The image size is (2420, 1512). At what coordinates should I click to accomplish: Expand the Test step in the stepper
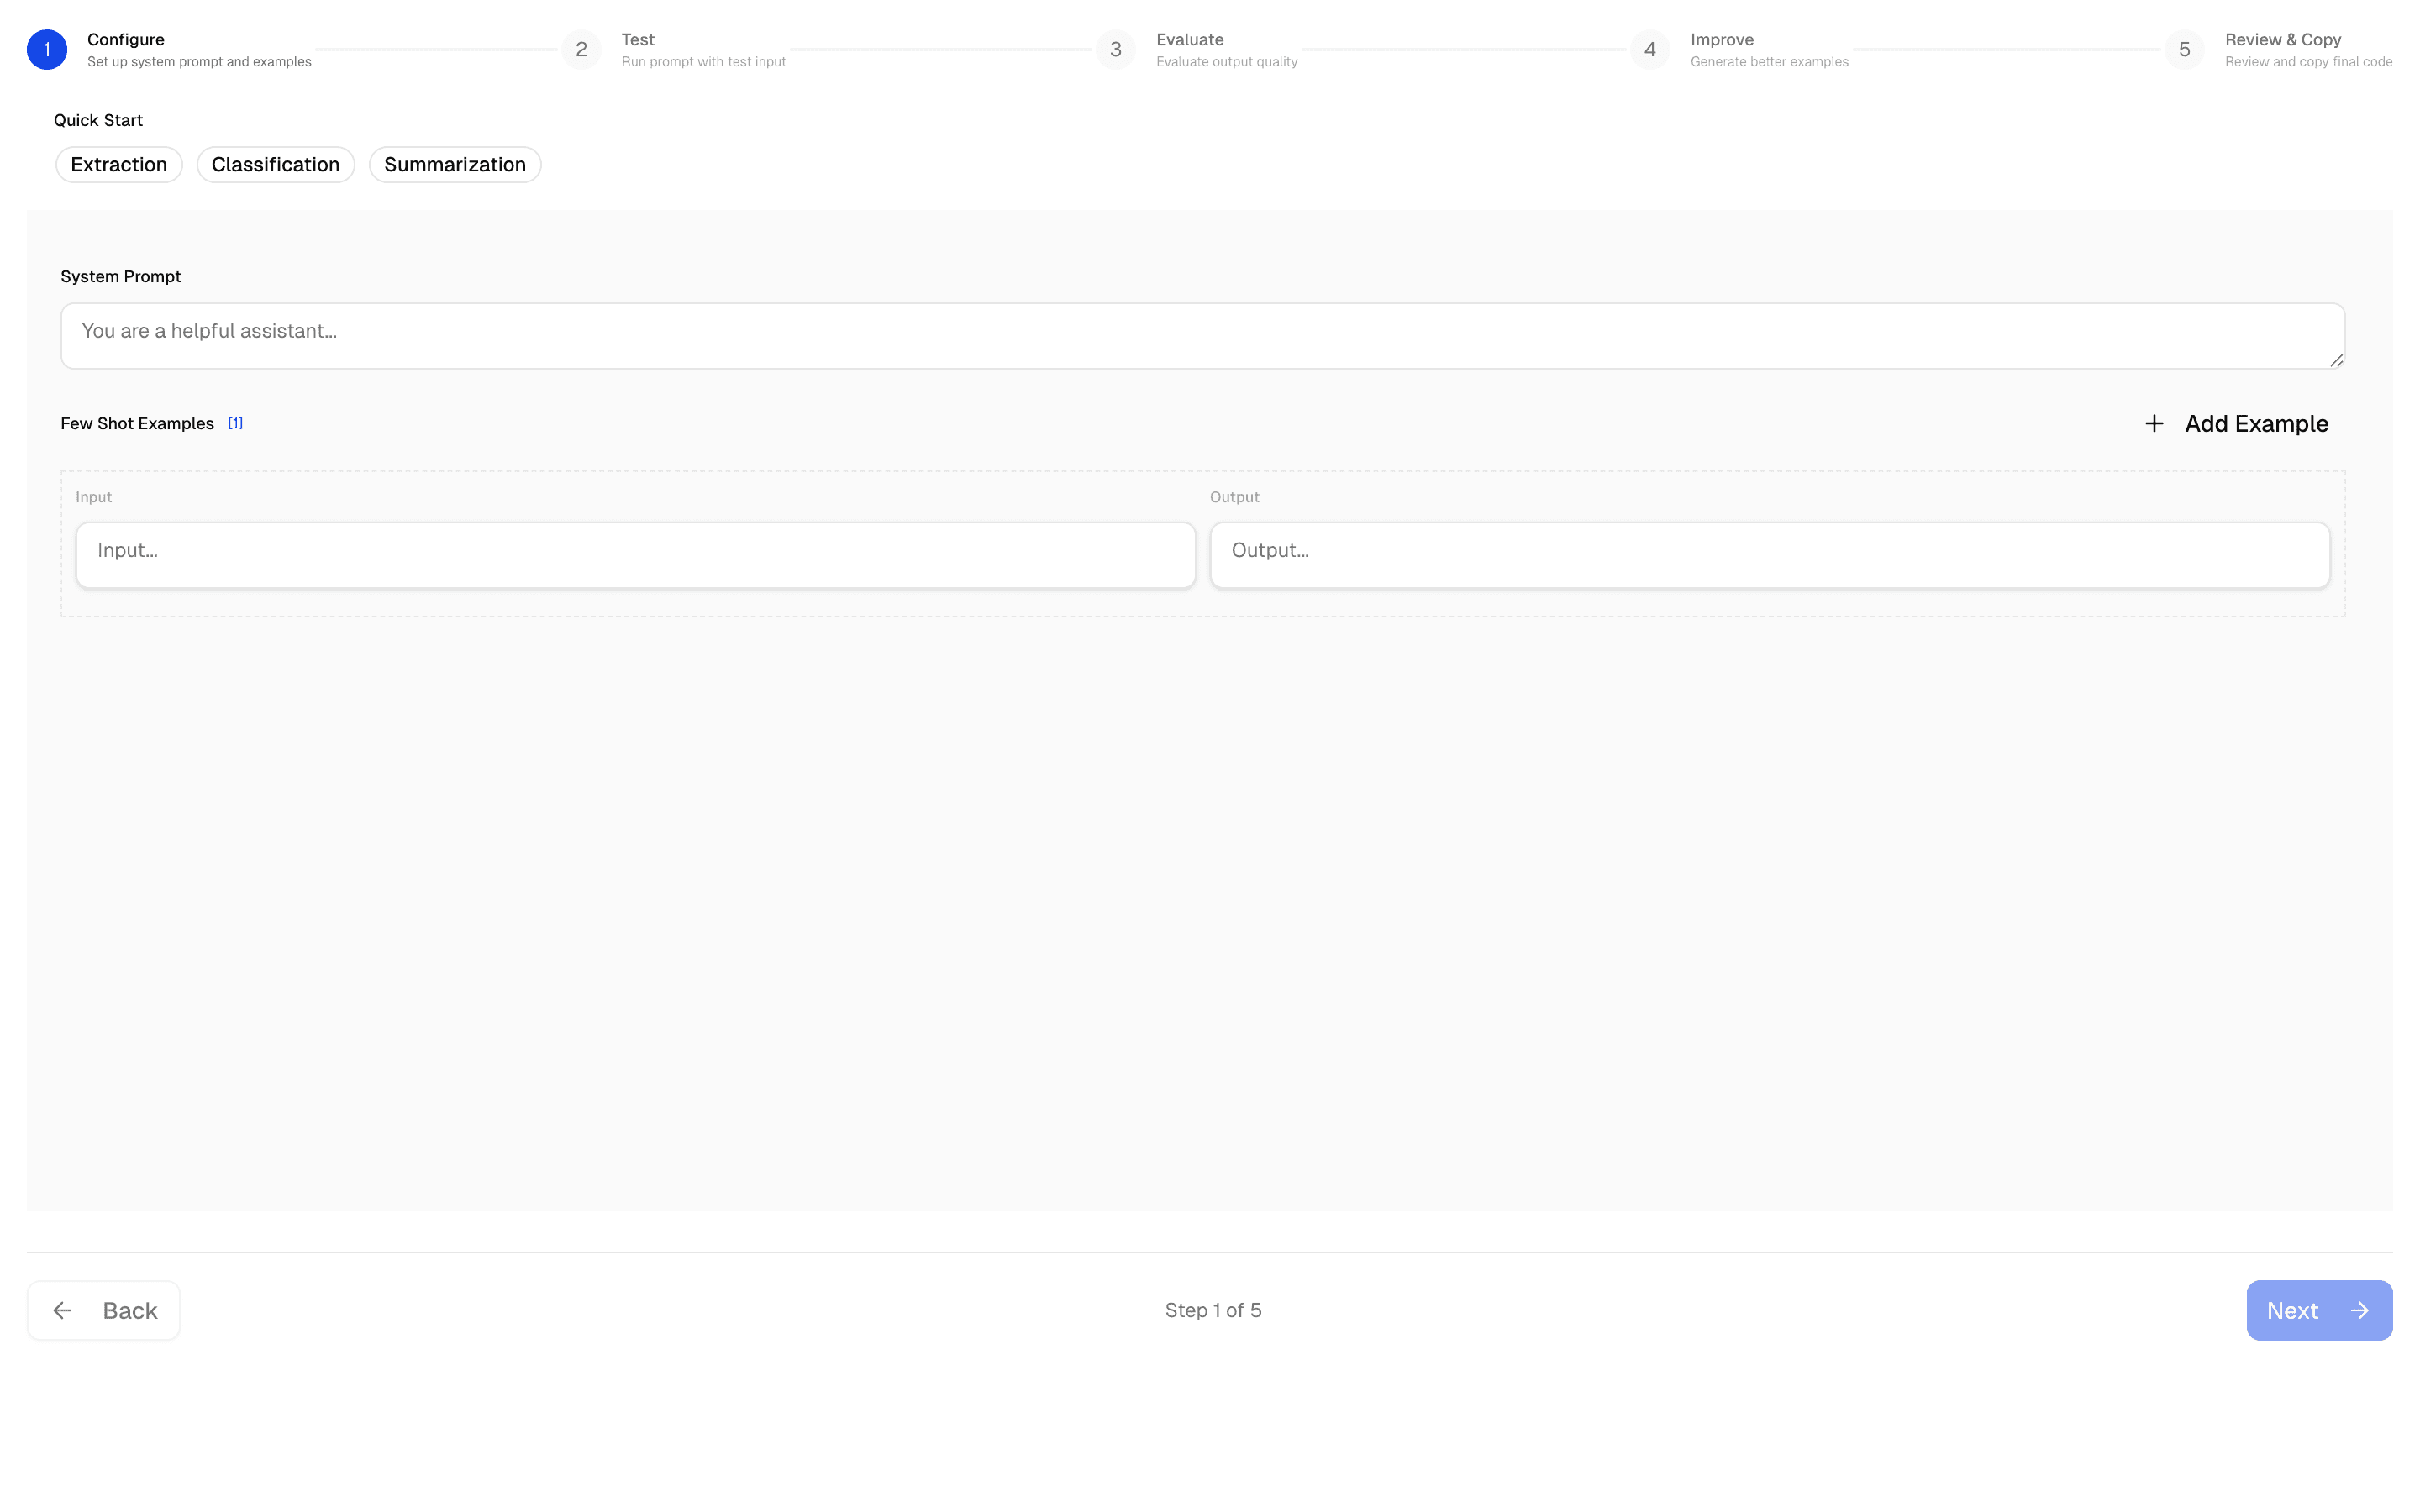[638, 39]
